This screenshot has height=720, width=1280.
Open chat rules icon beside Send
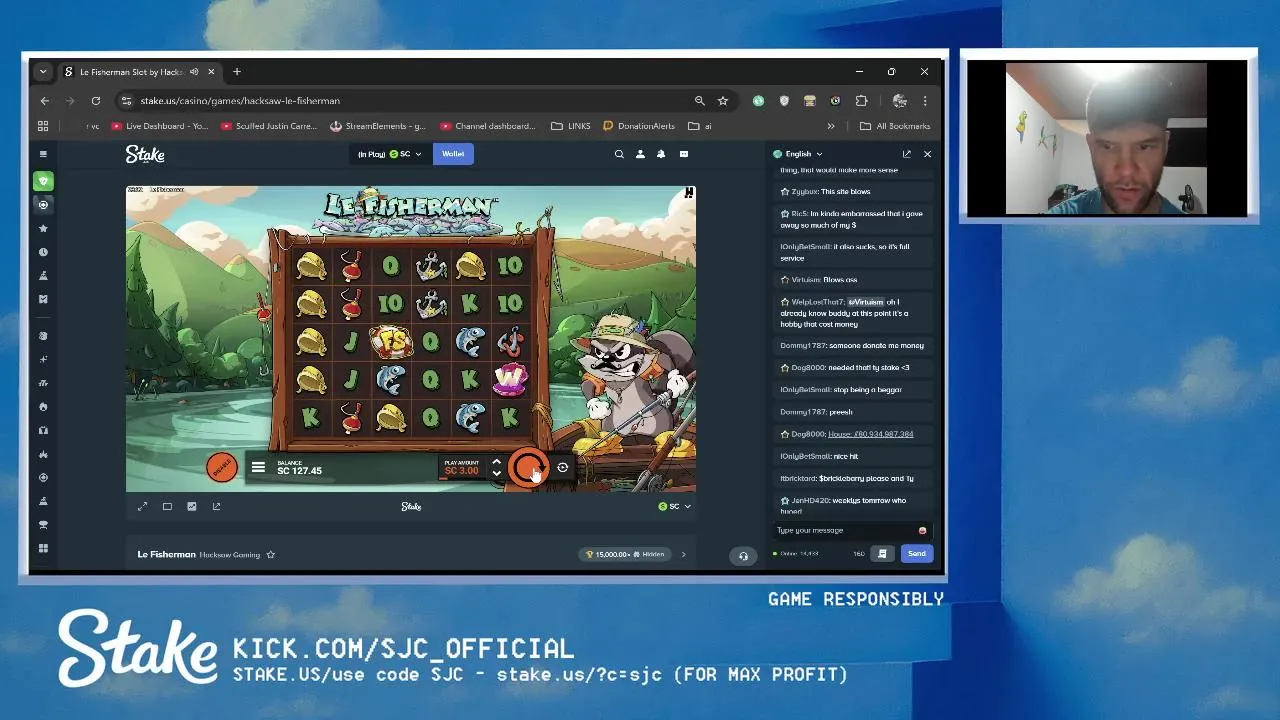882,553
